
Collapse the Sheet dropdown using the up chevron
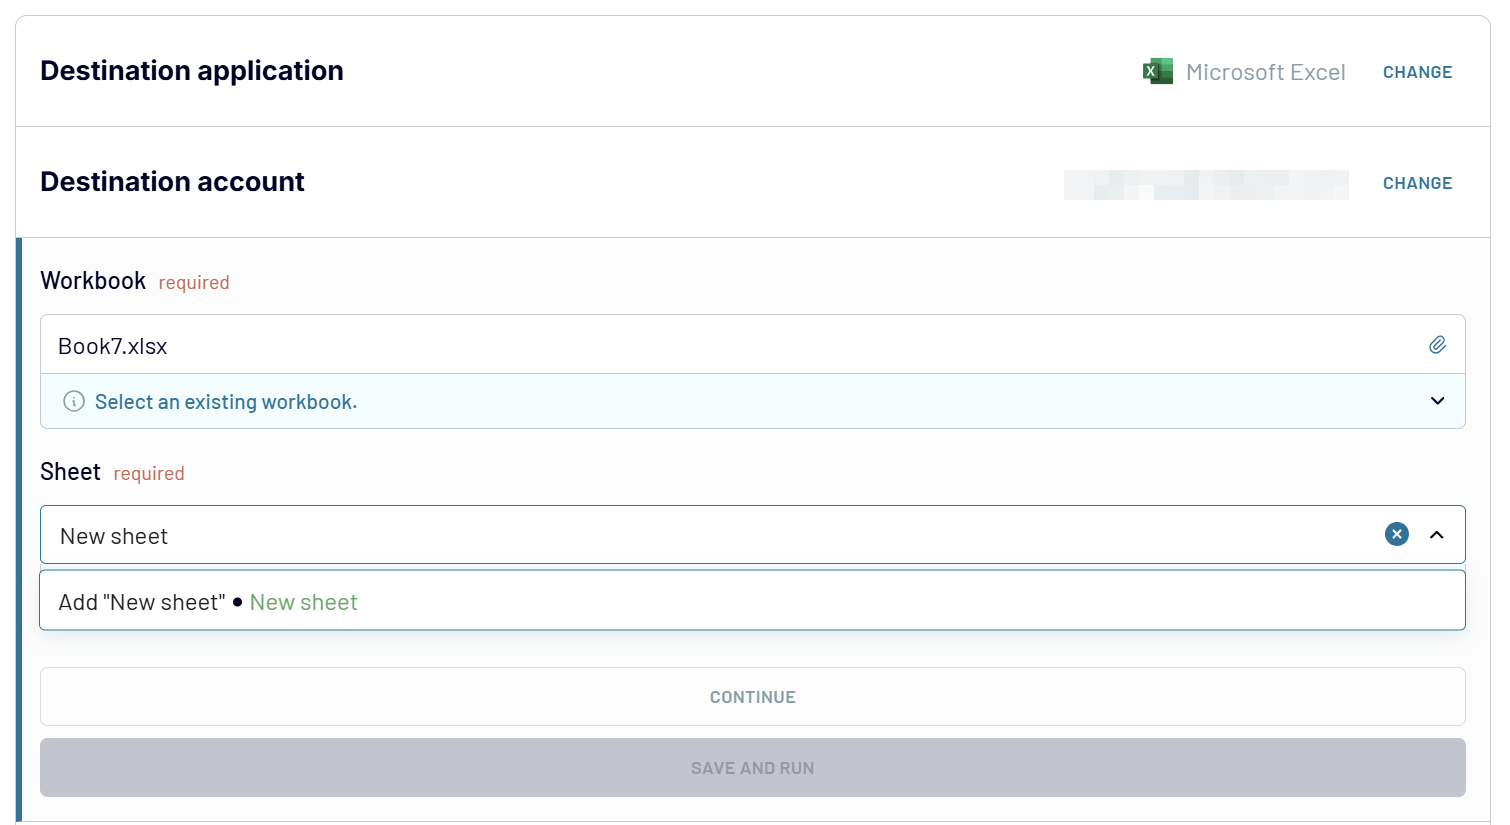point(1437,534)
